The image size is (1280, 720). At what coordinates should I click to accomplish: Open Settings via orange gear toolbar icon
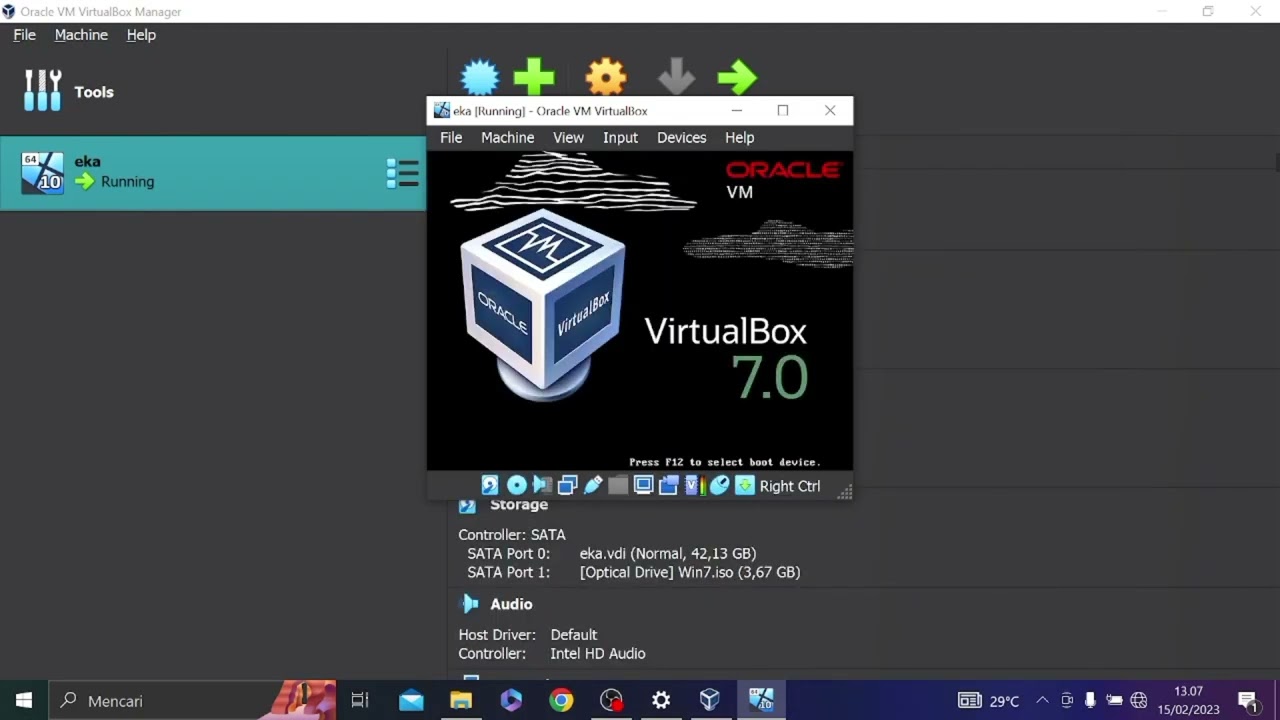coord(606,77)
